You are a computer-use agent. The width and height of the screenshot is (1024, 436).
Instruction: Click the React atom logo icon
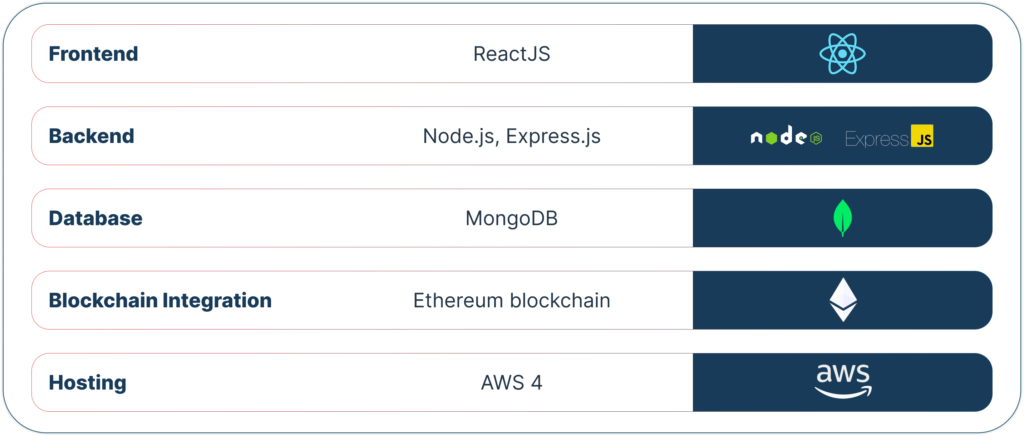click(842, 54)
